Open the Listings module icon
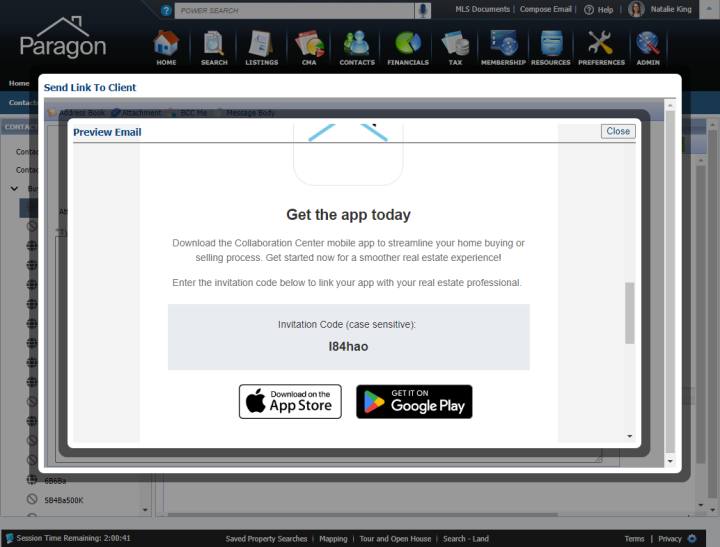720x547 pixels. click(261, 48)
